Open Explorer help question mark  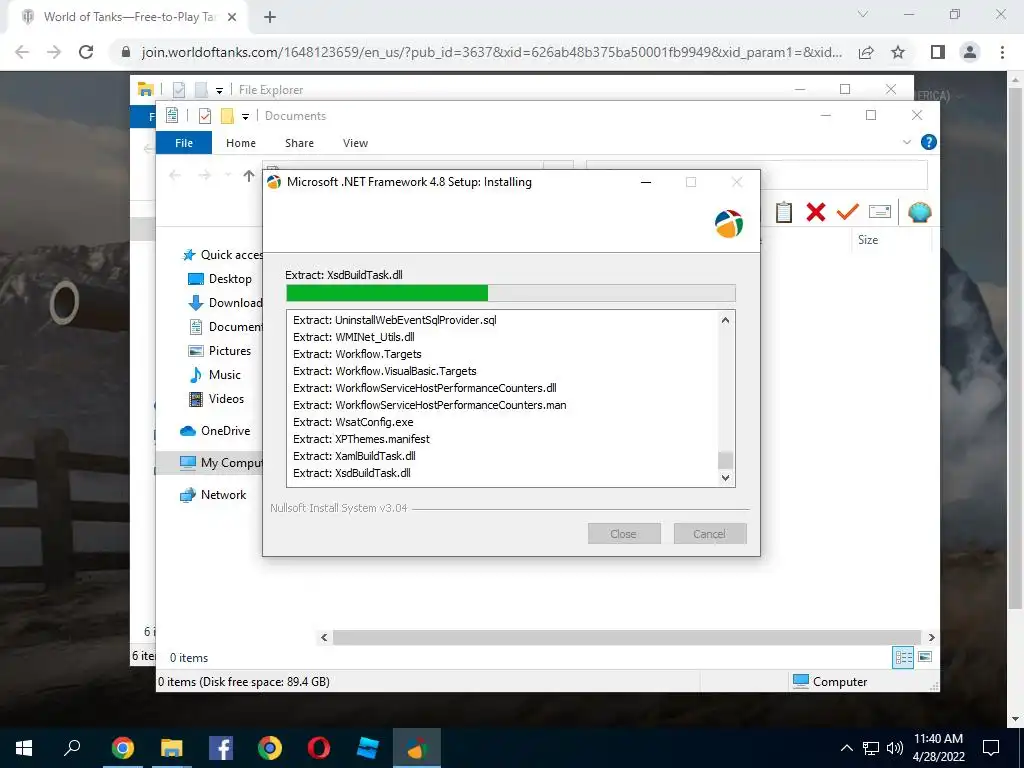[x=928, y=142]
